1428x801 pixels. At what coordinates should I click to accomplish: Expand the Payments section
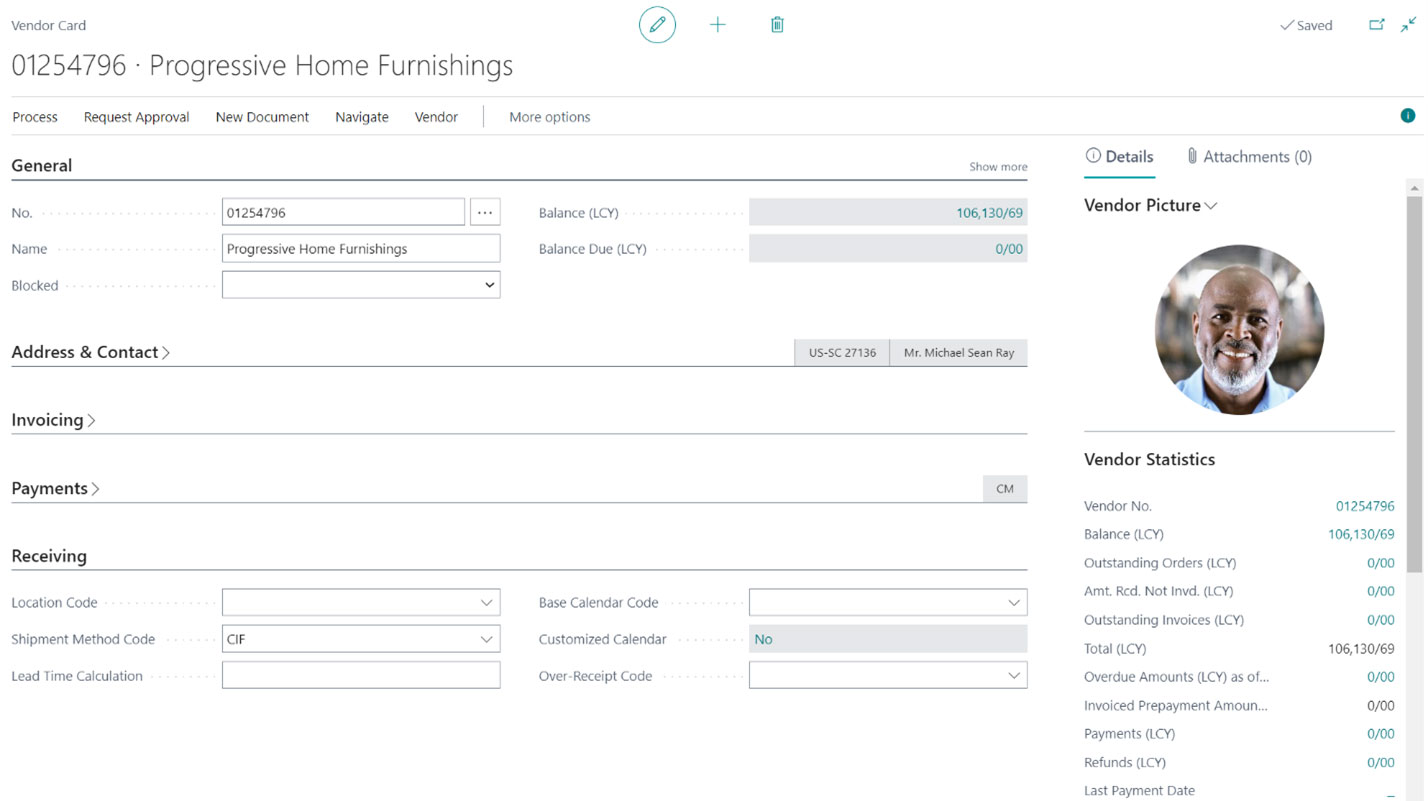55,488
